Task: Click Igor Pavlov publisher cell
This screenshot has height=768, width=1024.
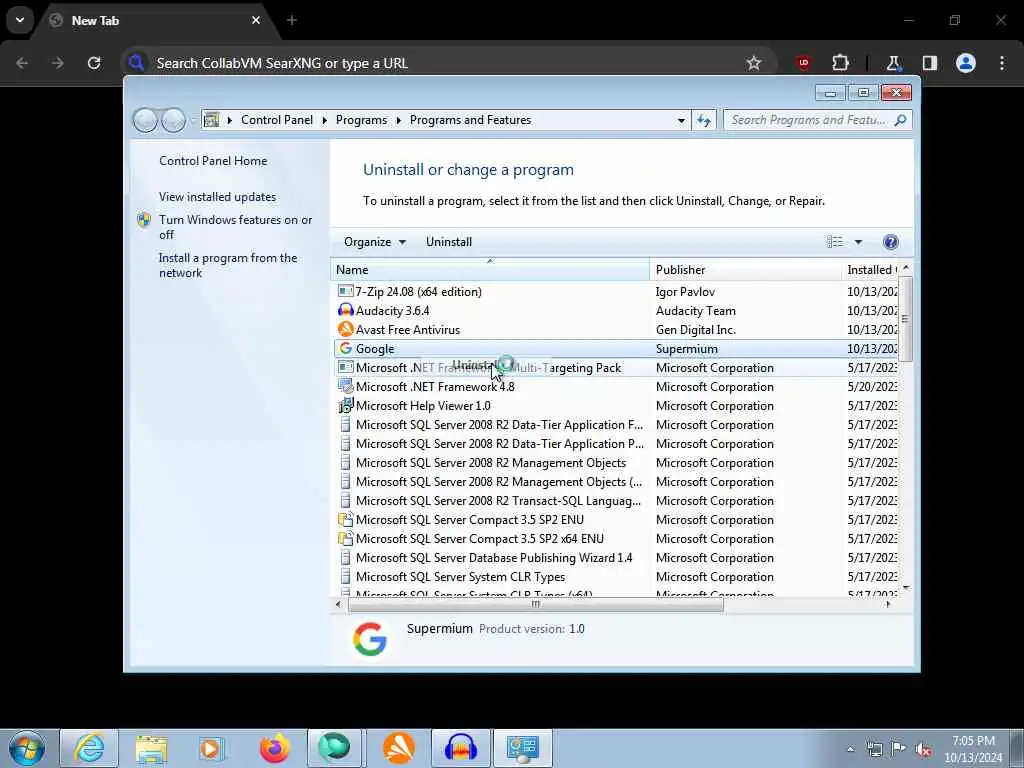Action: pos(685,292)
